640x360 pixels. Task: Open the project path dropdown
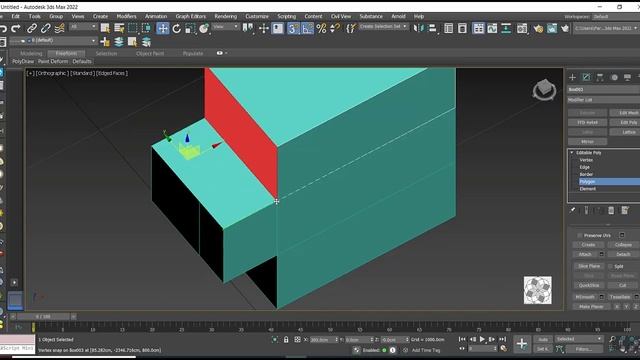(606, 28)
